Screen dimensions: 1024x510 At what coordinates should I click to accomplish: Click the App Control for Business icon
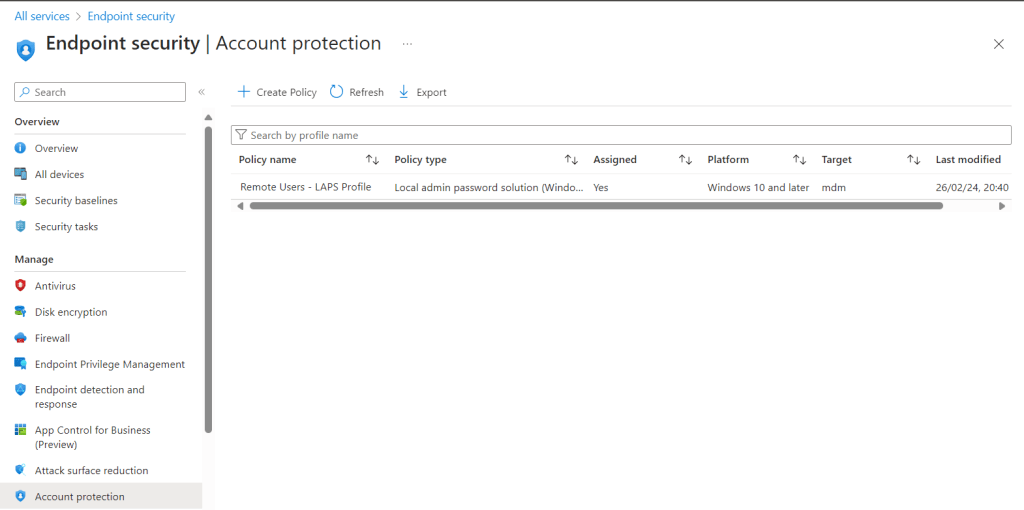(x=20, y=430)
